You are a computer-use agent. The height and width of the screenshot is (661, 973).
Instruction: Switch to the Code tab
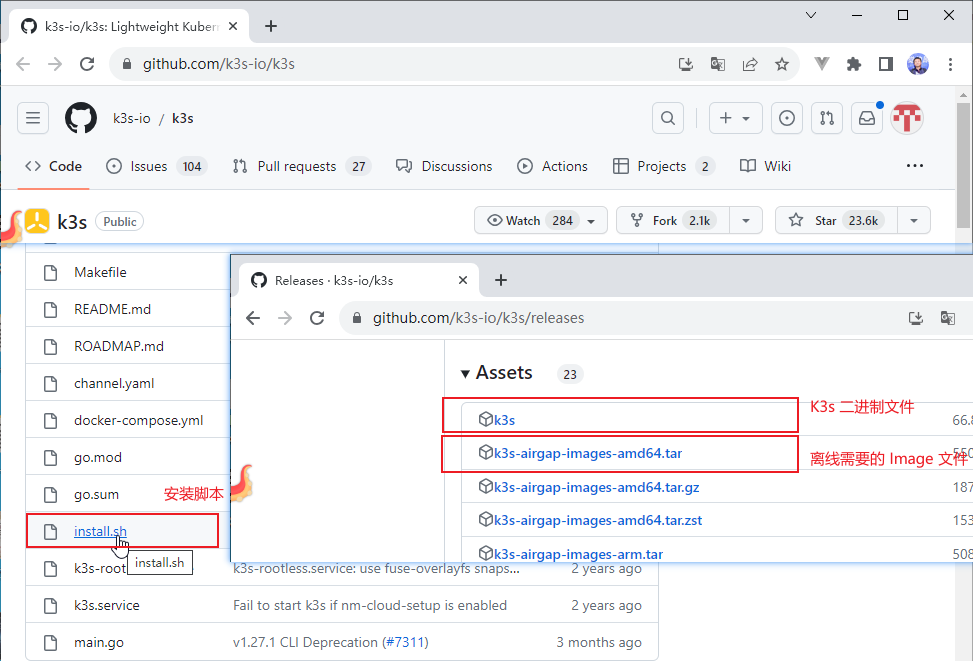tap(53, 166)
